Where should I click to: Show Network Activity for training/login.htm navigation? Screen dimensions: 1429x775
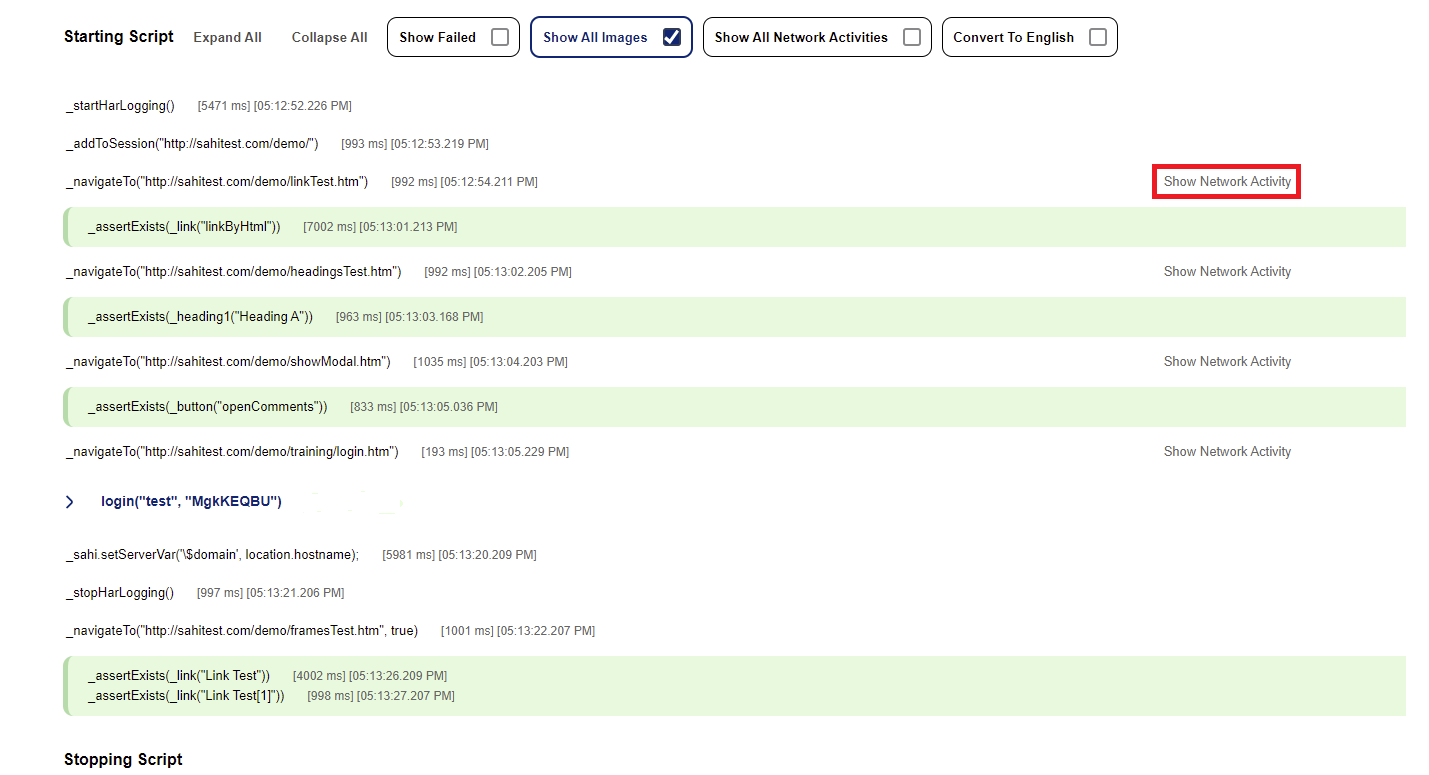[1227, 452]
